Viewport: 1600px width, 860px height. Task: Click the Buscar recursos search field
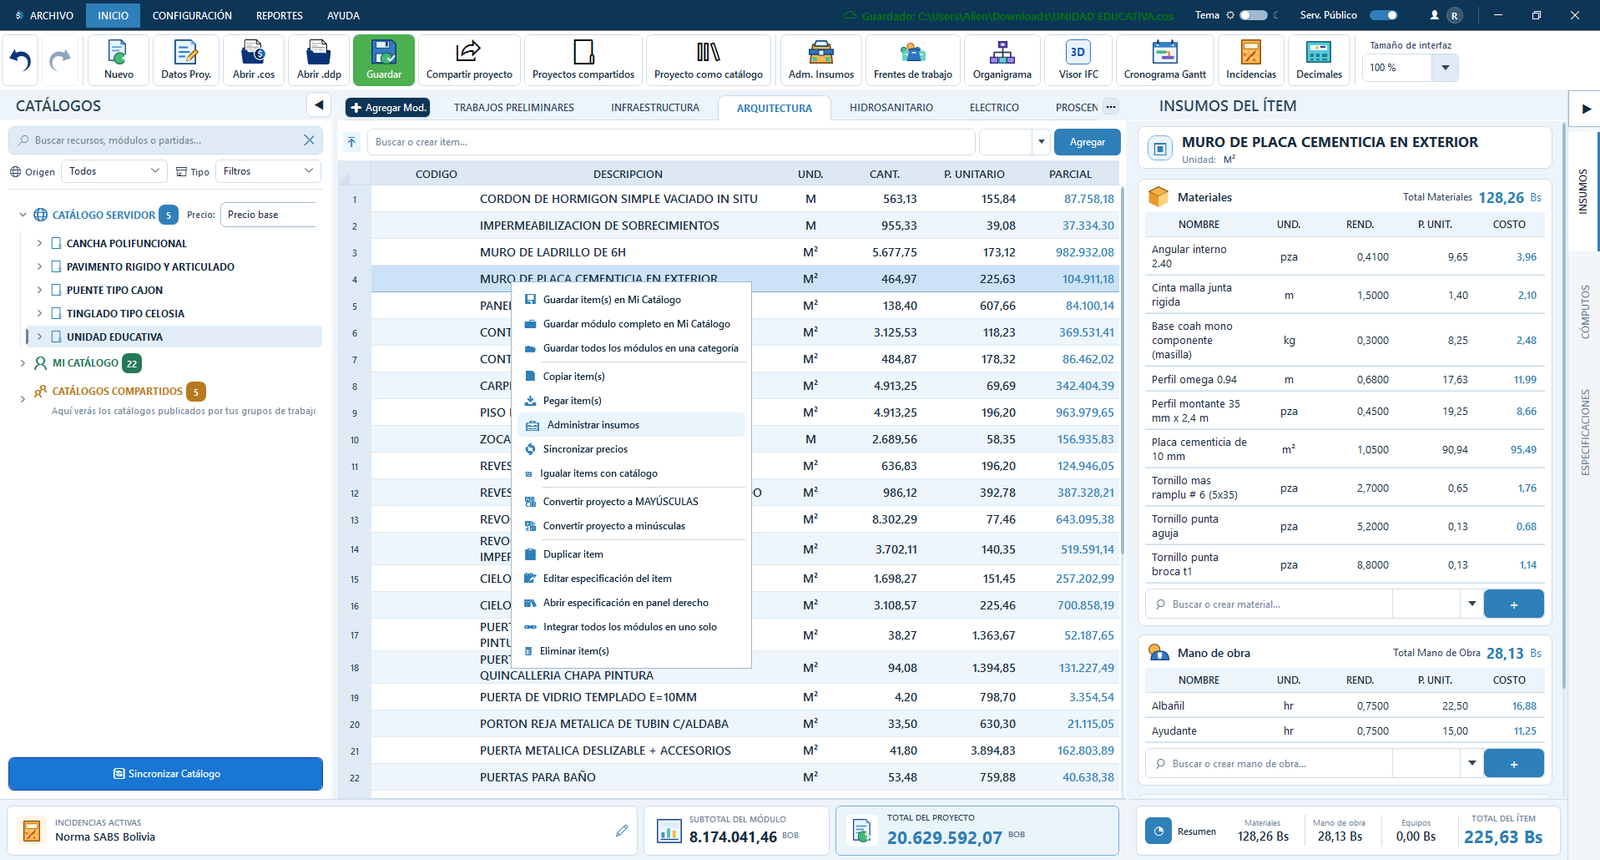pyautogui.click(x=165, y=140)
